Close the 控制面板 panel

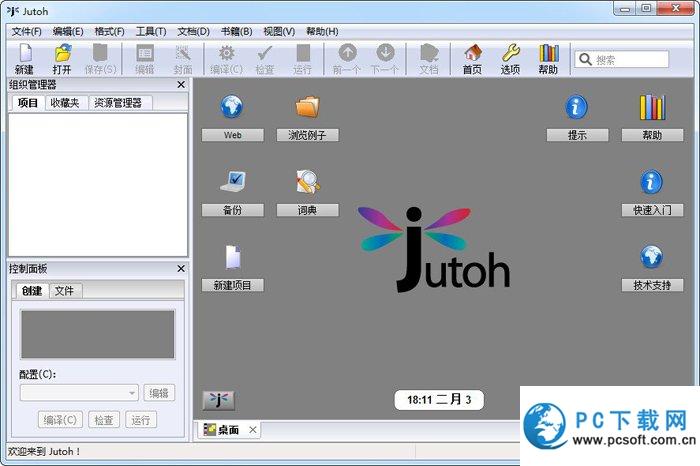[181, 268]
